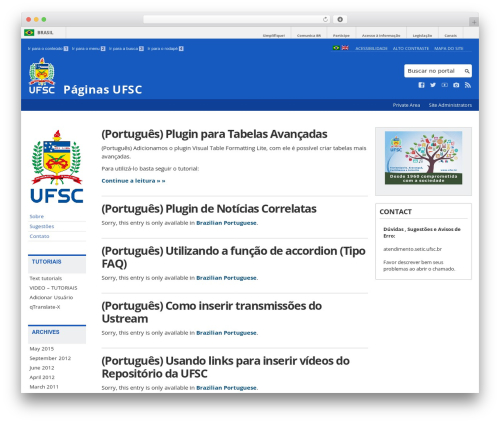Open UFSC Twitter icon

pos(433,85)
